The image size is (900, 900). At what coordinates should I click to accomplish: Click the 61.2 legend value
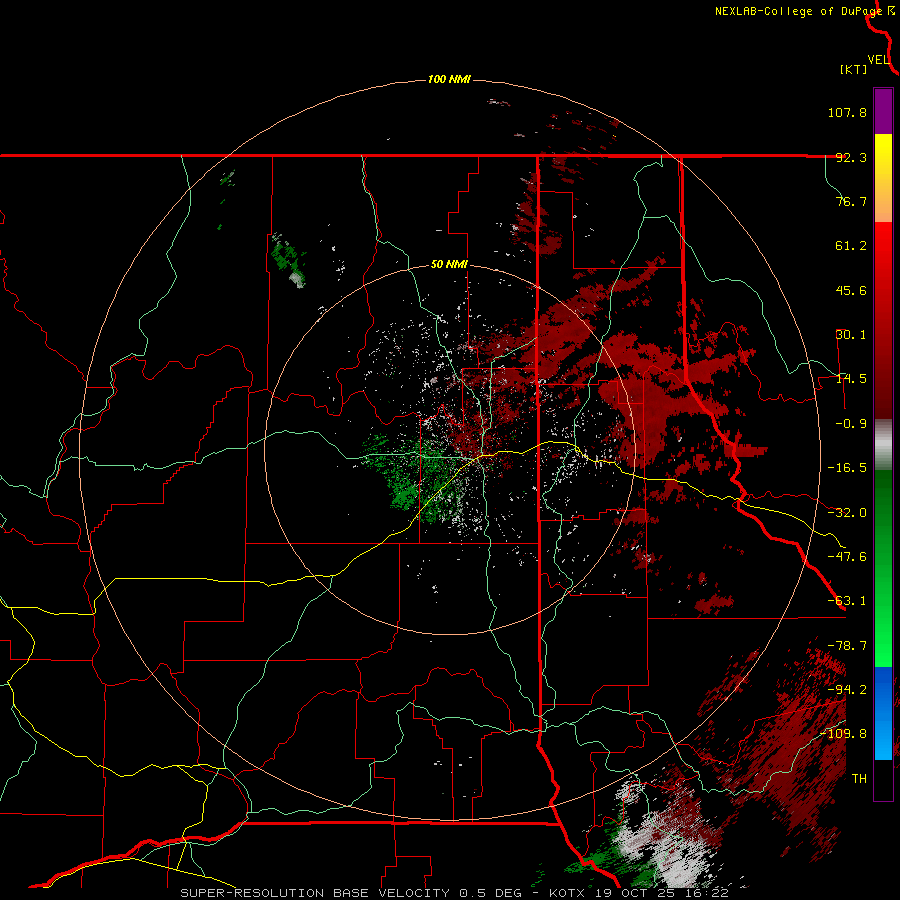[x=851, y=246]
